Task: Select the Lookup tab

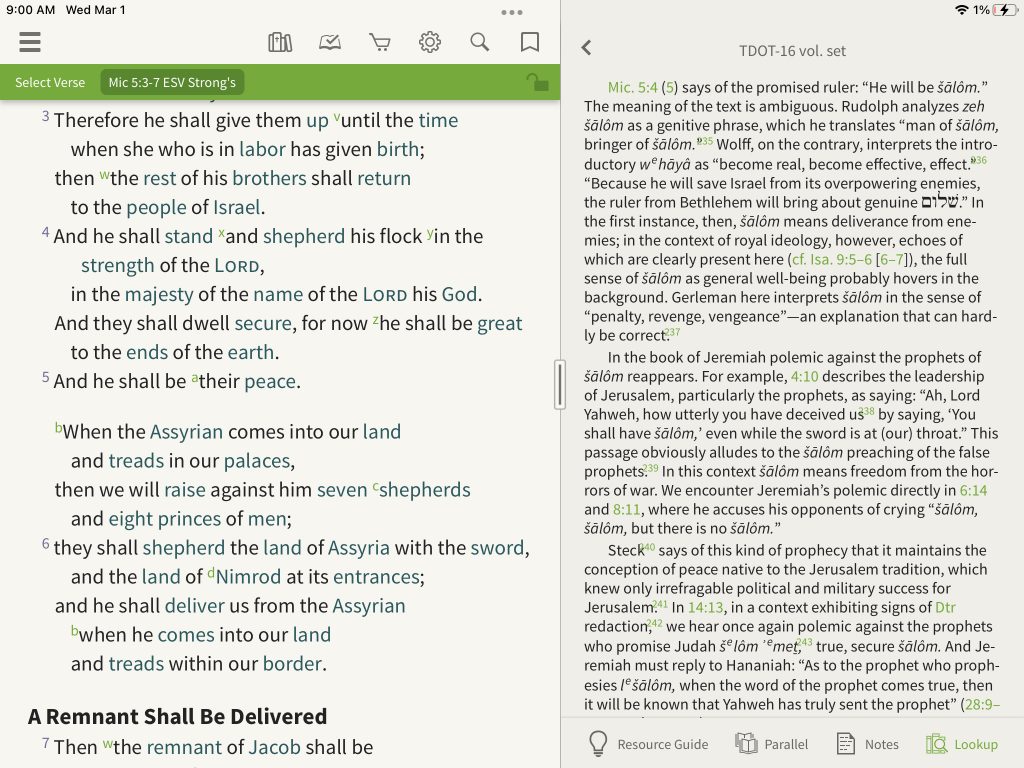Action: [x=961, y=744]
